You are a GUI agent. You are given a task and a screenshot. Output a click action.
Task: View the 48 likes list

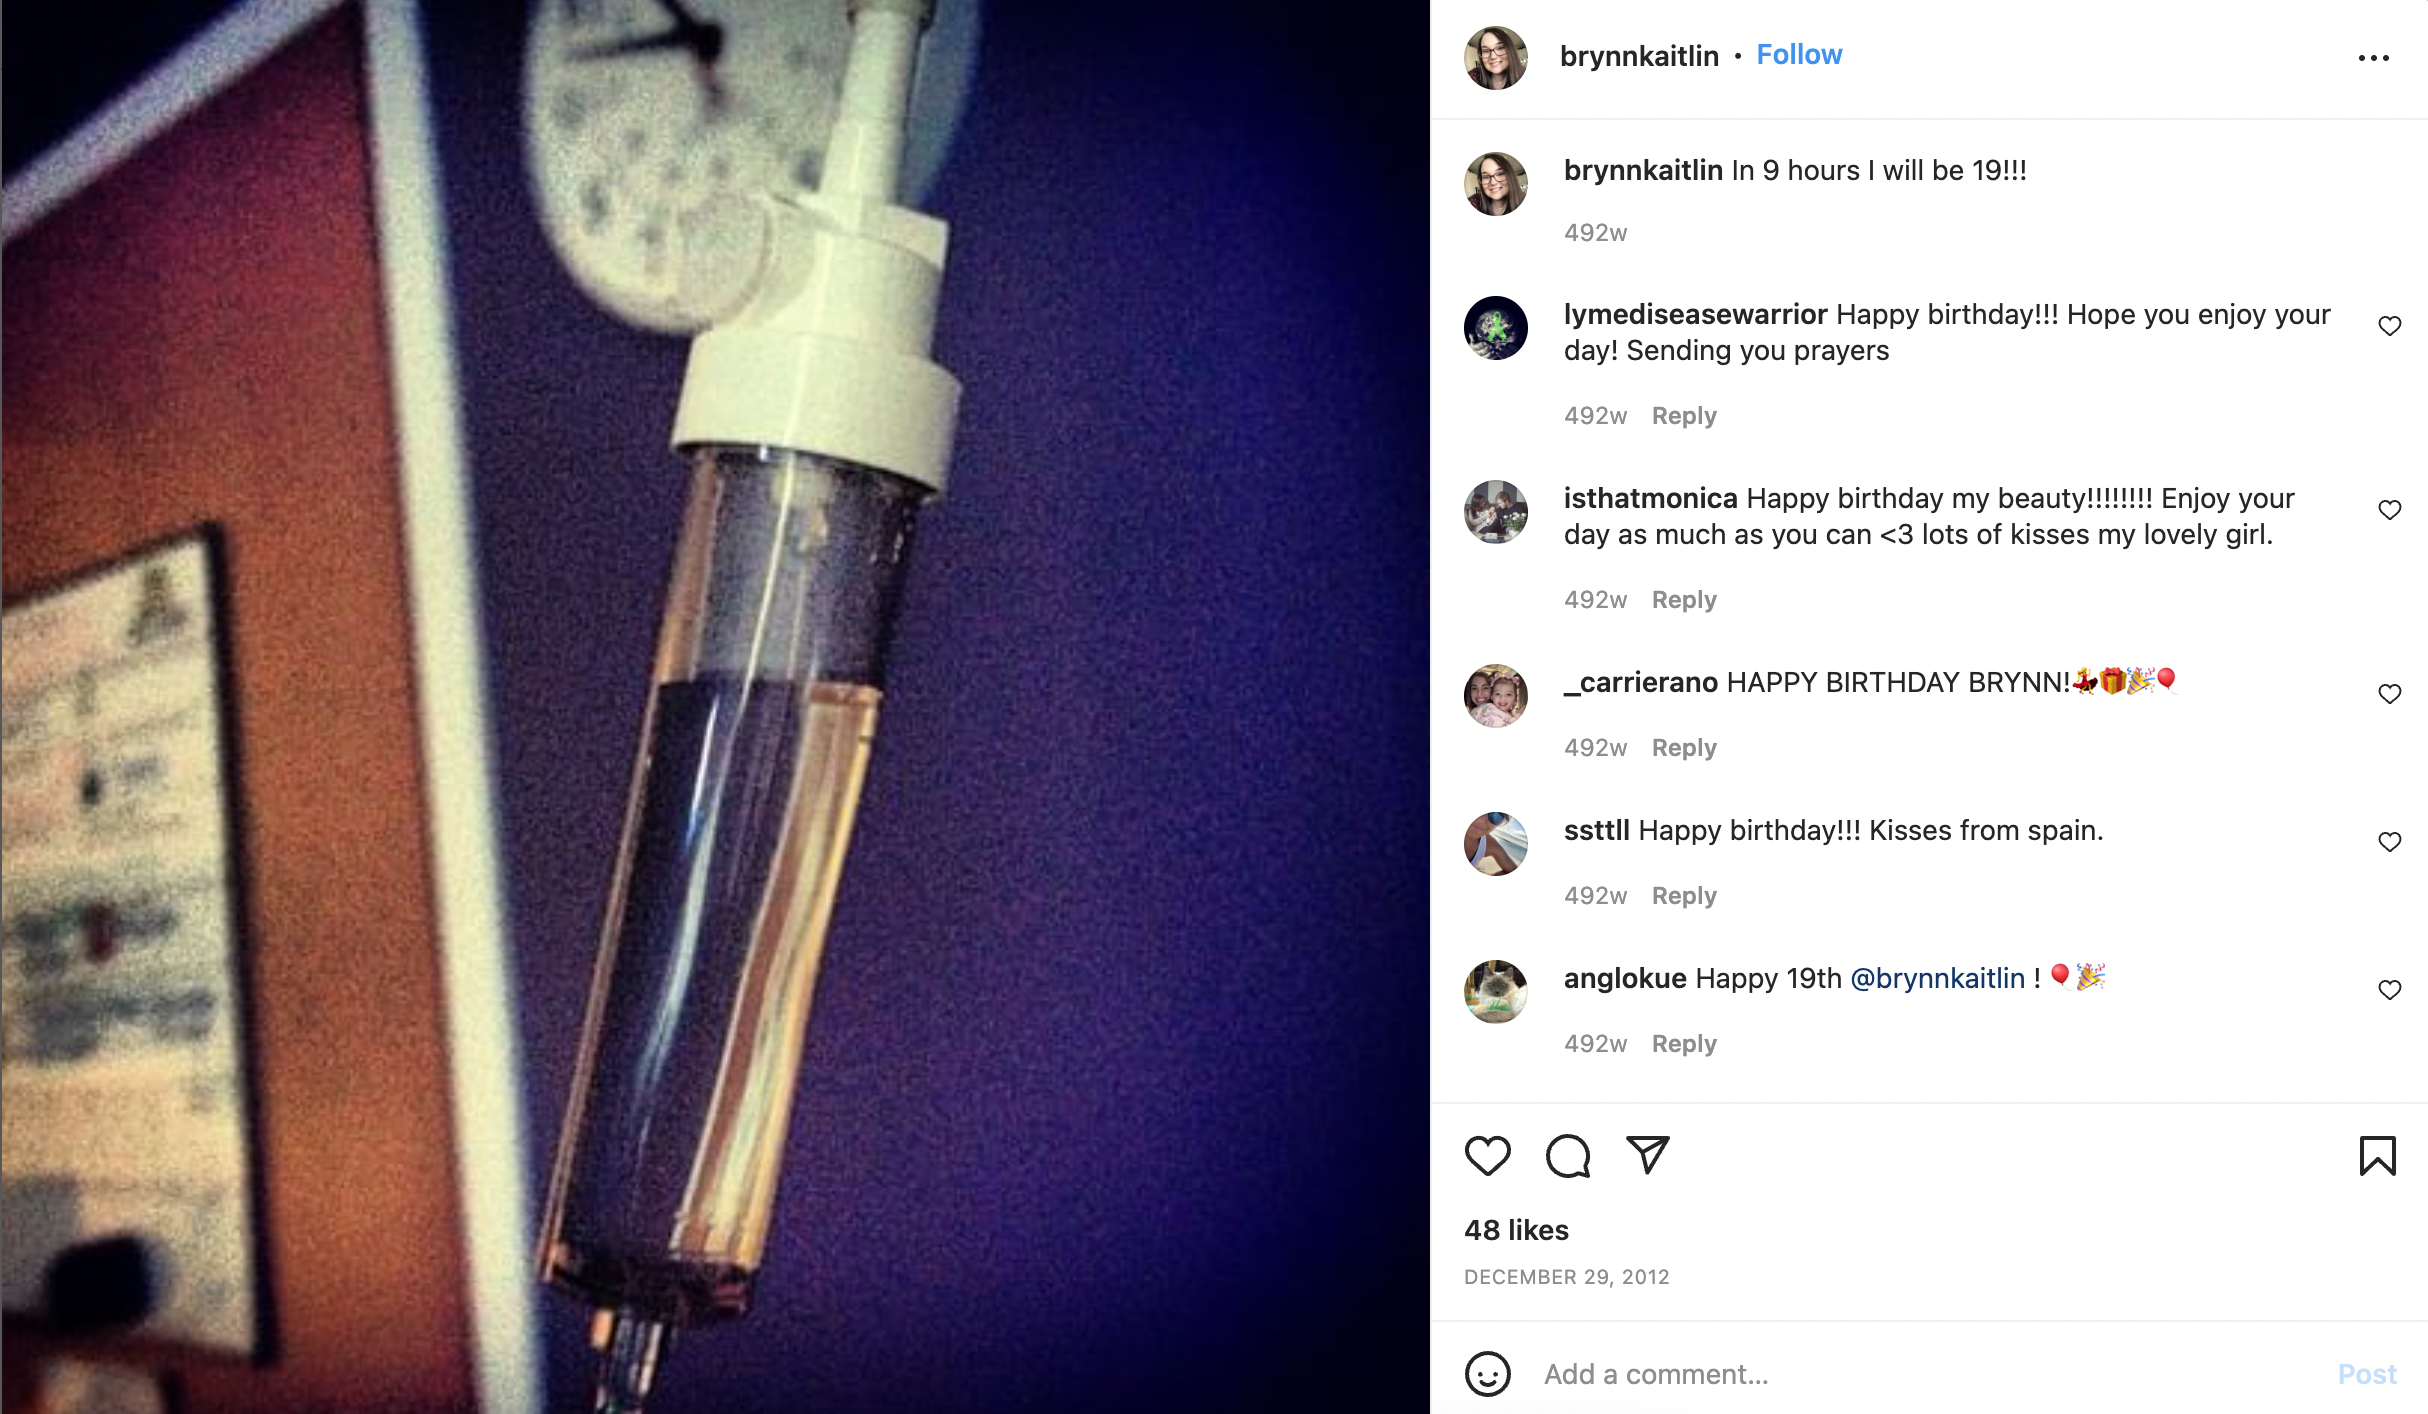pos(1516,1230)
